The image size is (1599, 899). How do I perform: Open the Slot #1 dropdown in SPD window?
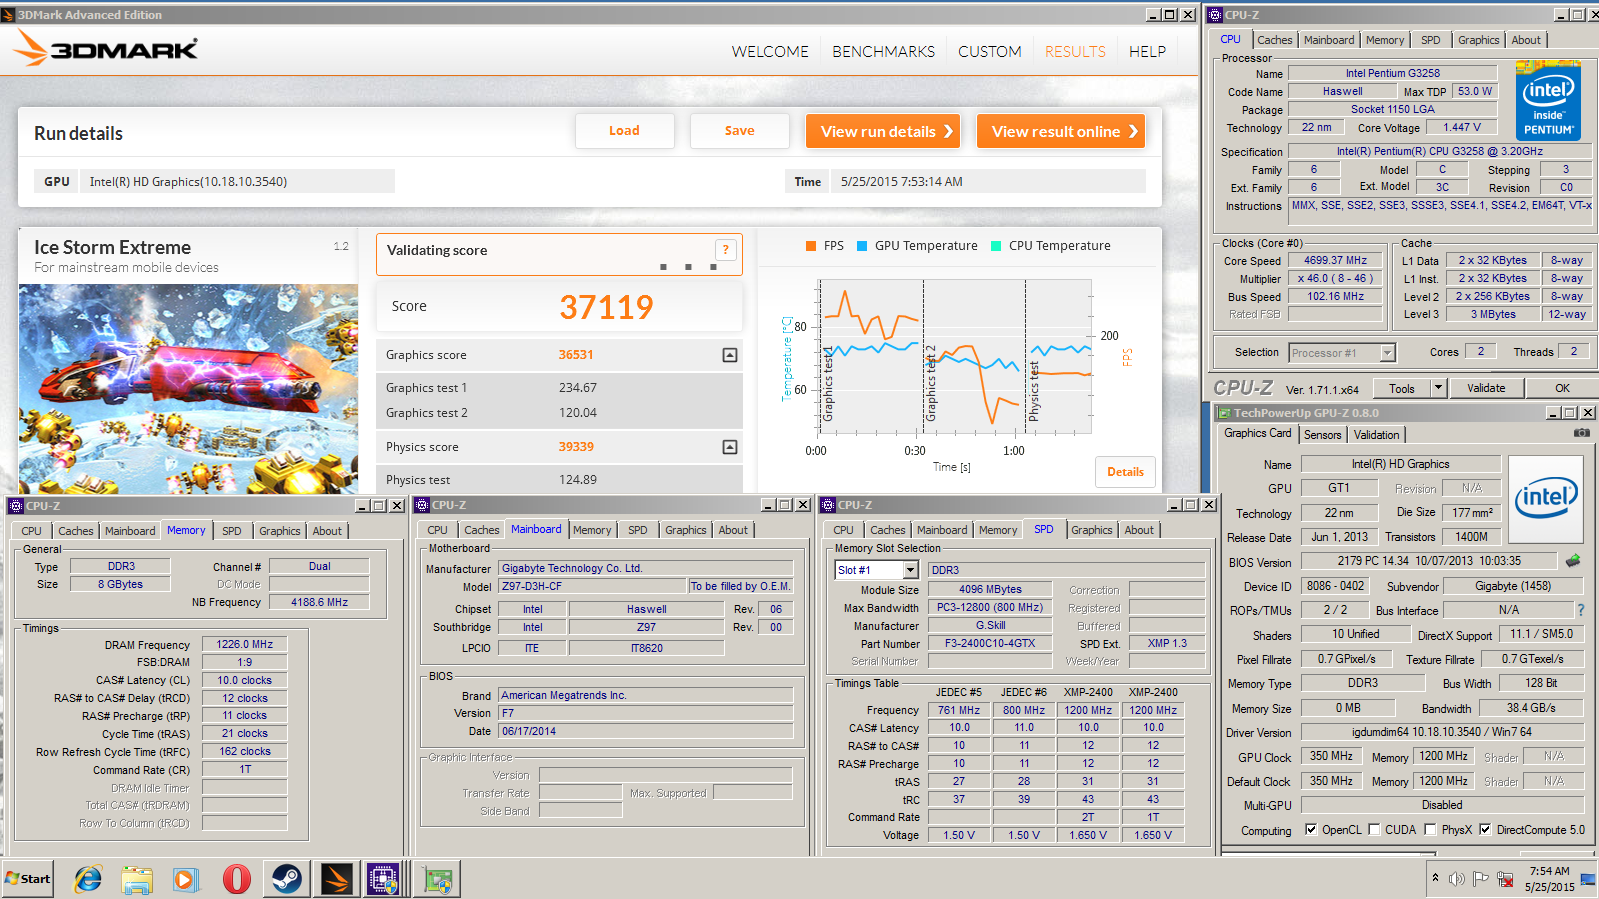(x=910, y=570)
